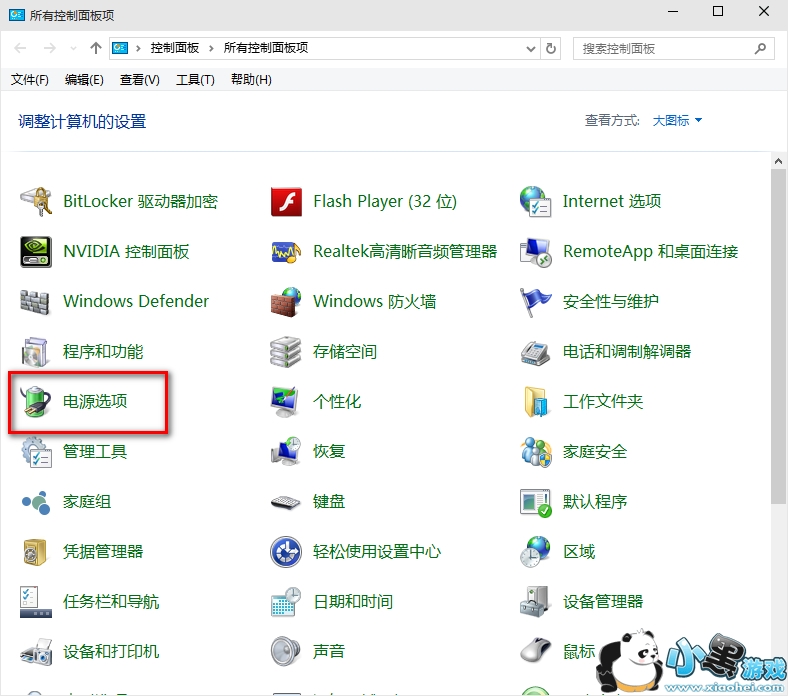Click the 搜索控制面板 search field
Image resolution: width=788 pixels, height=696 pixels.
point(673,49)
